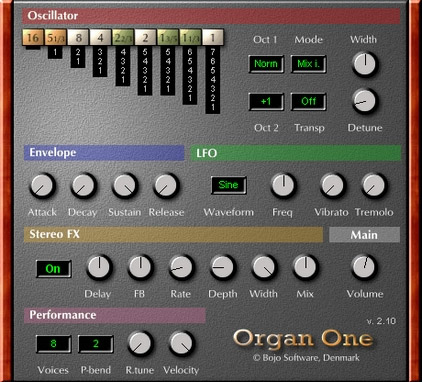Change the P-bend value display showing 2

[x=96, y=344]
